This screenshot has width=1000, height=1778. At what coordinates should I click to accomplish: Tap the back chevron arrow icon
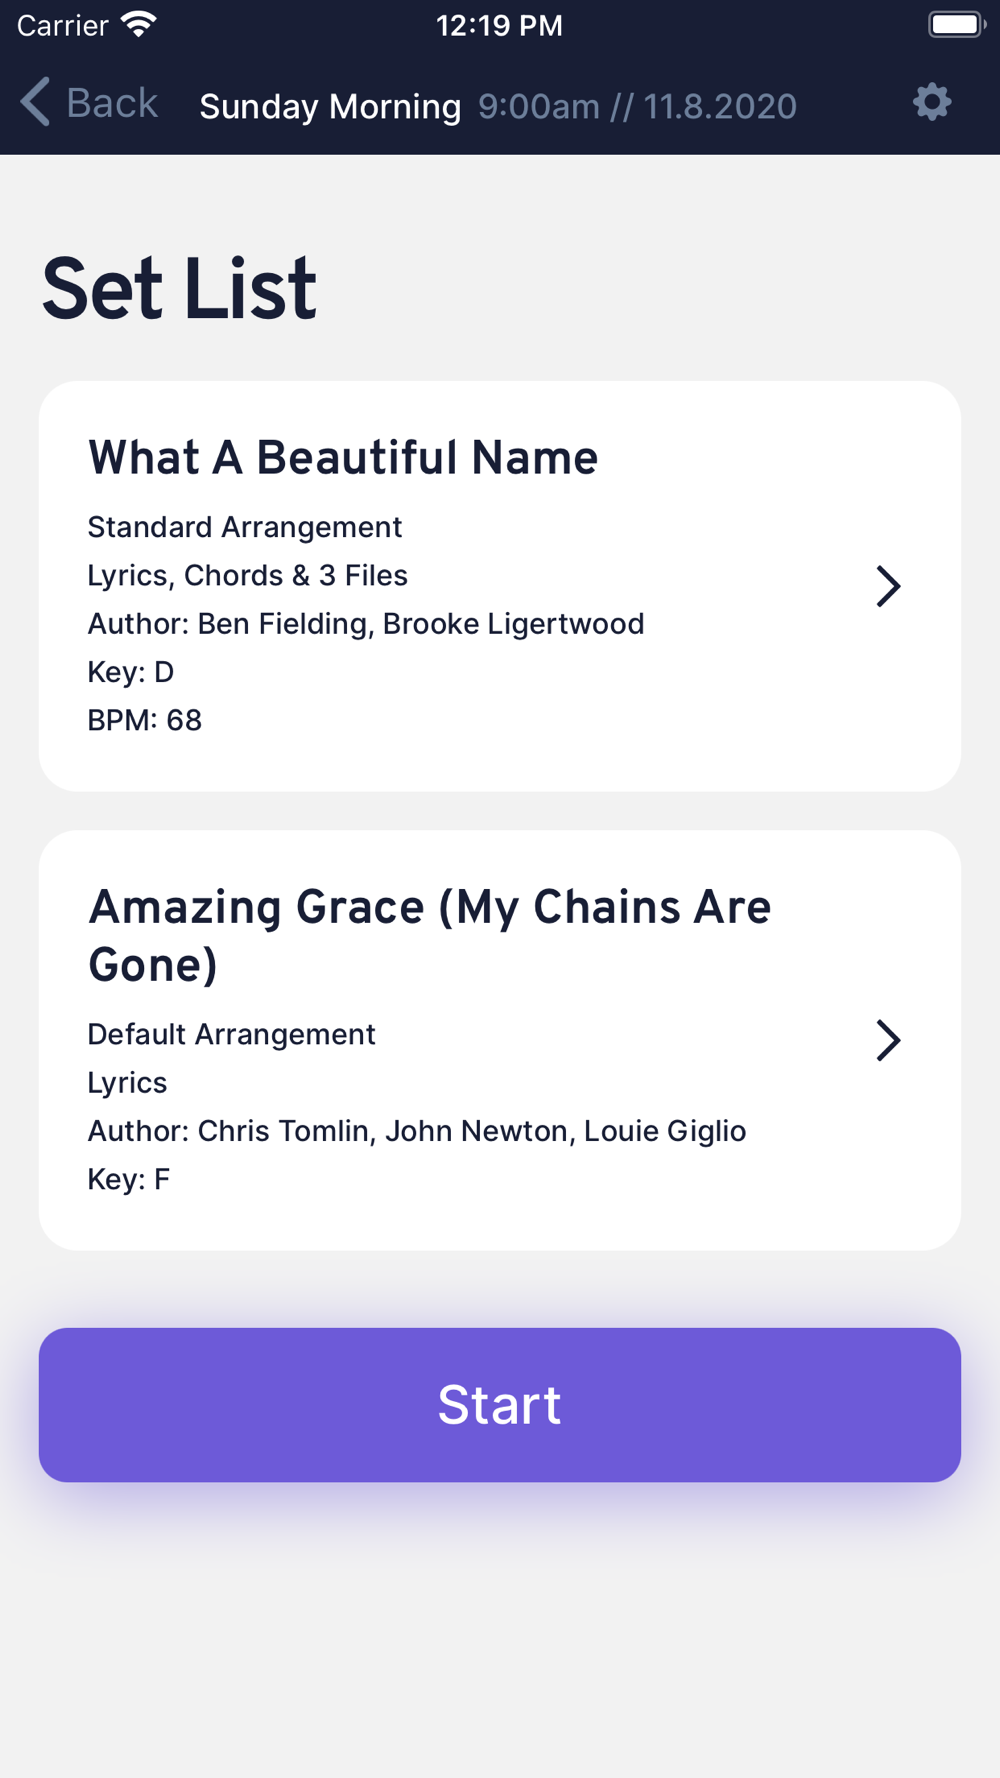(35, 102)
